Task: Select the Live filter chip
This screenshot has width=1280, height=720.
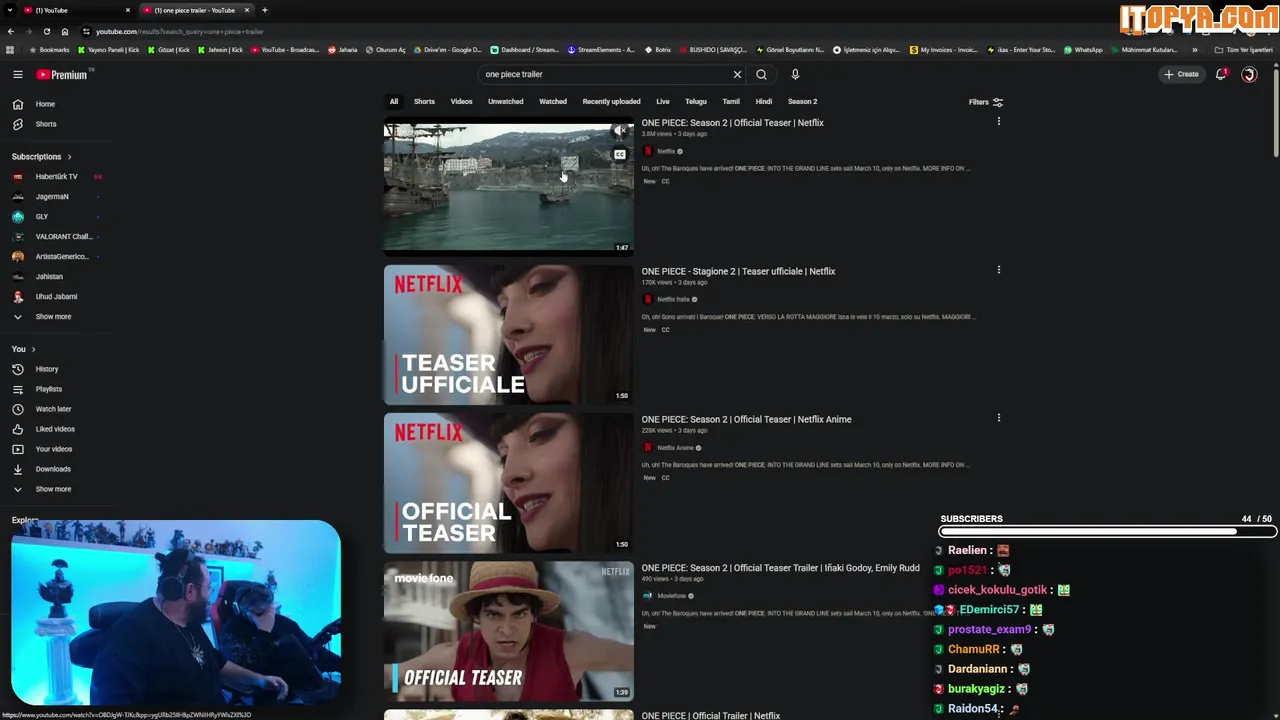Action: pyautogui.click(x=662, y=101)
